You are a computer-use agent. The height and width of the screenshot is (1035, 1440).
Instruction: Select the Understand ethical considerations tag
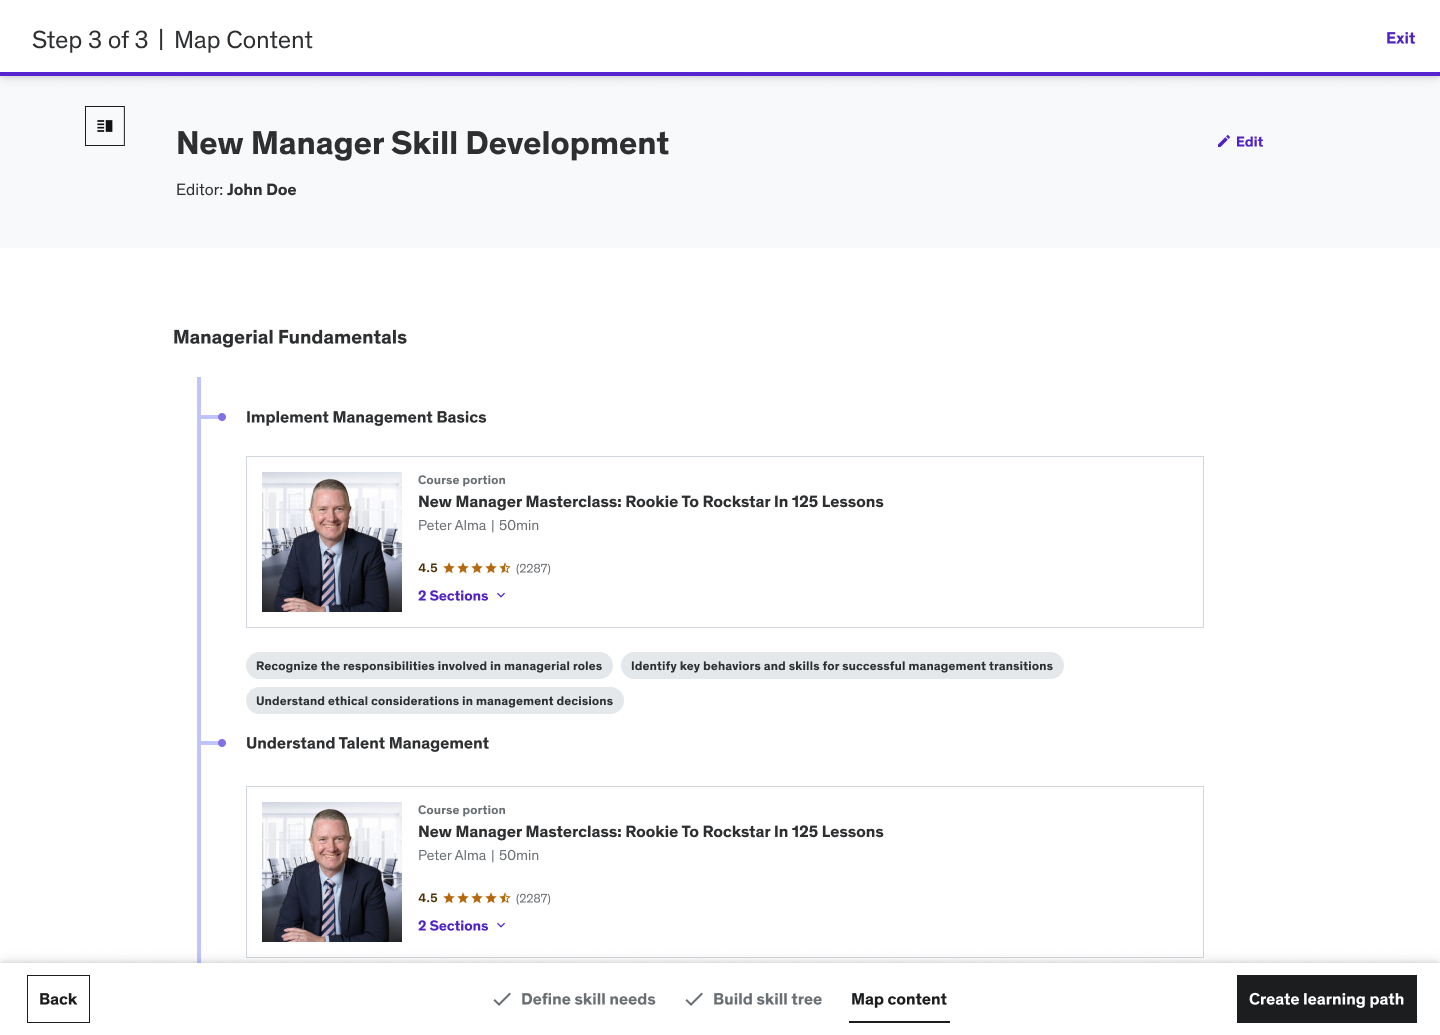[434, 701]
